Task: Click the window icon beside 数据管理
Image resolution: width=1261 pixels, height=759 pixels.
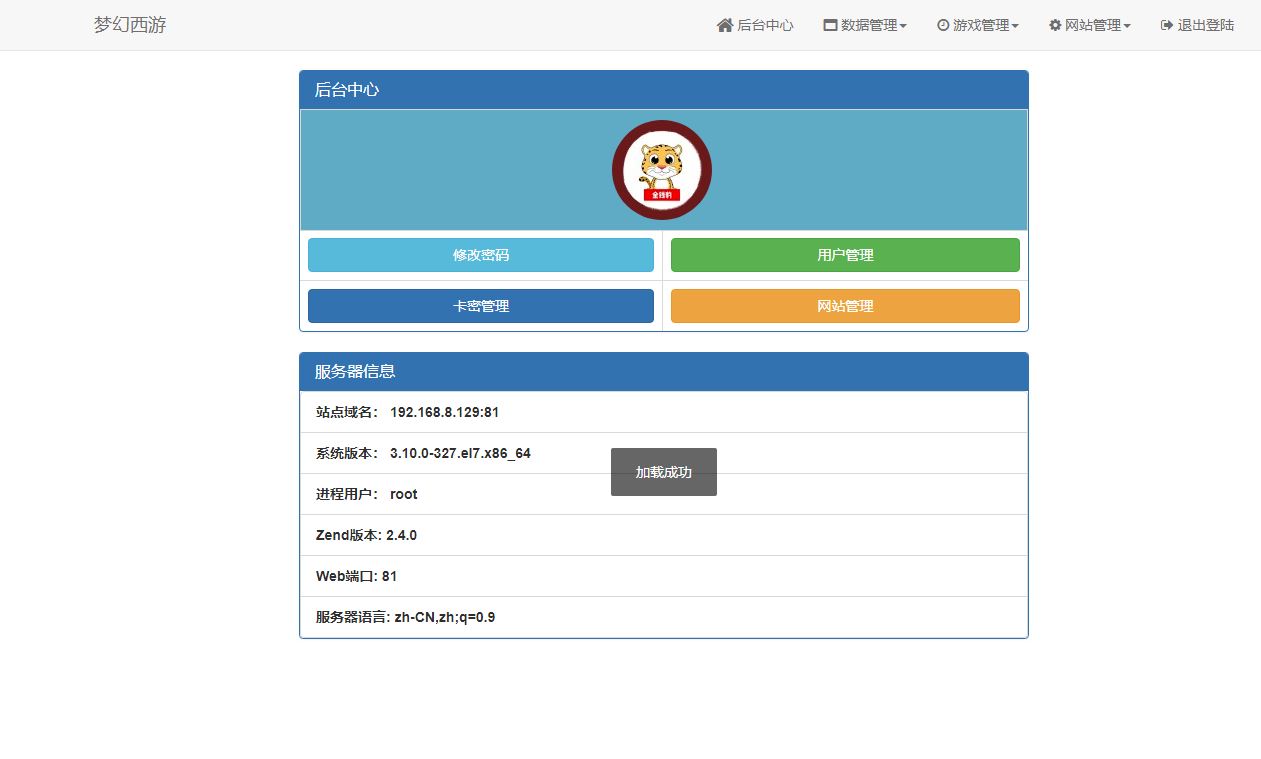Action: (830, 25)
